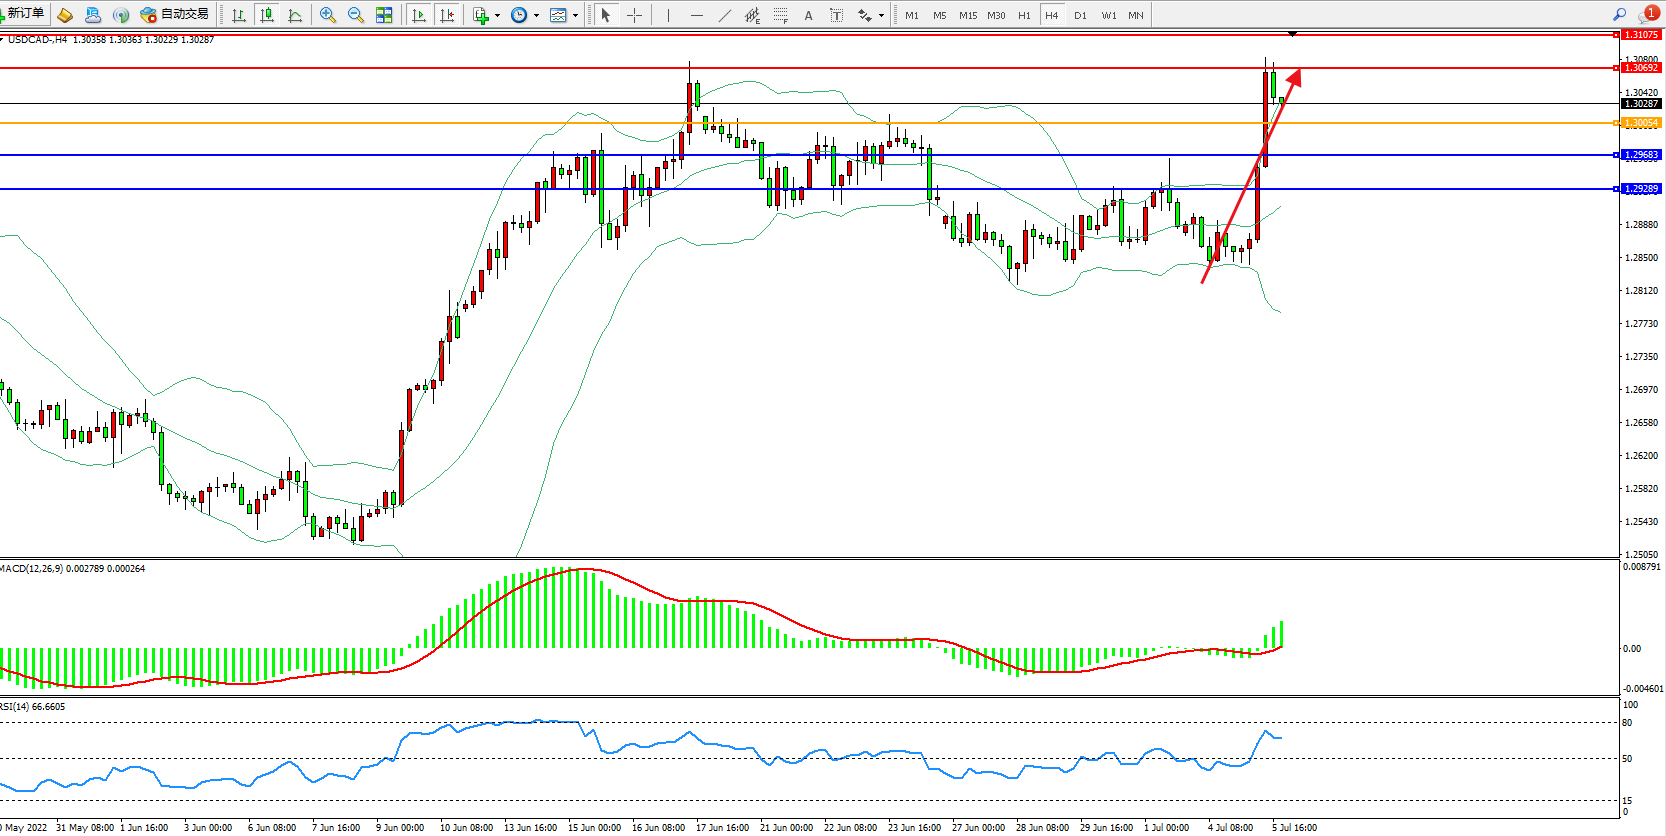This screenshot has height=836, width=1666.
Task: Click the zoom out magnifier icon
Action: 355,15
